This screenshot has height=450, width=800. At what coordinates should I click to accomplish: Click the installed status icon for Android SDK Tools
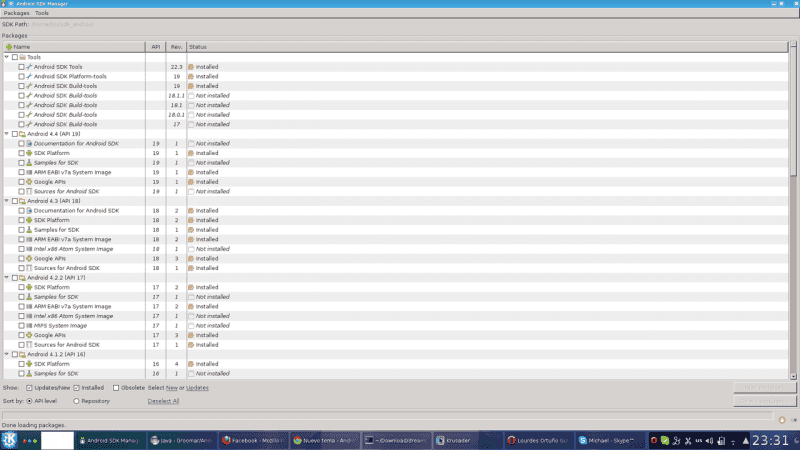coord(191,67)
